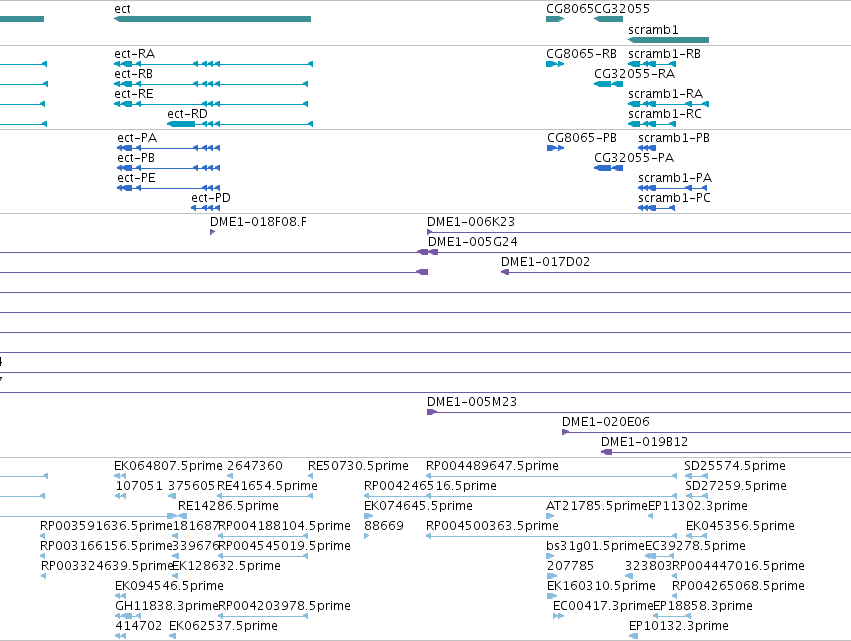Viewport: 851px width, 641px height.
Task: Click EST SD27259.5prime
Action: (x=735, y=486)
